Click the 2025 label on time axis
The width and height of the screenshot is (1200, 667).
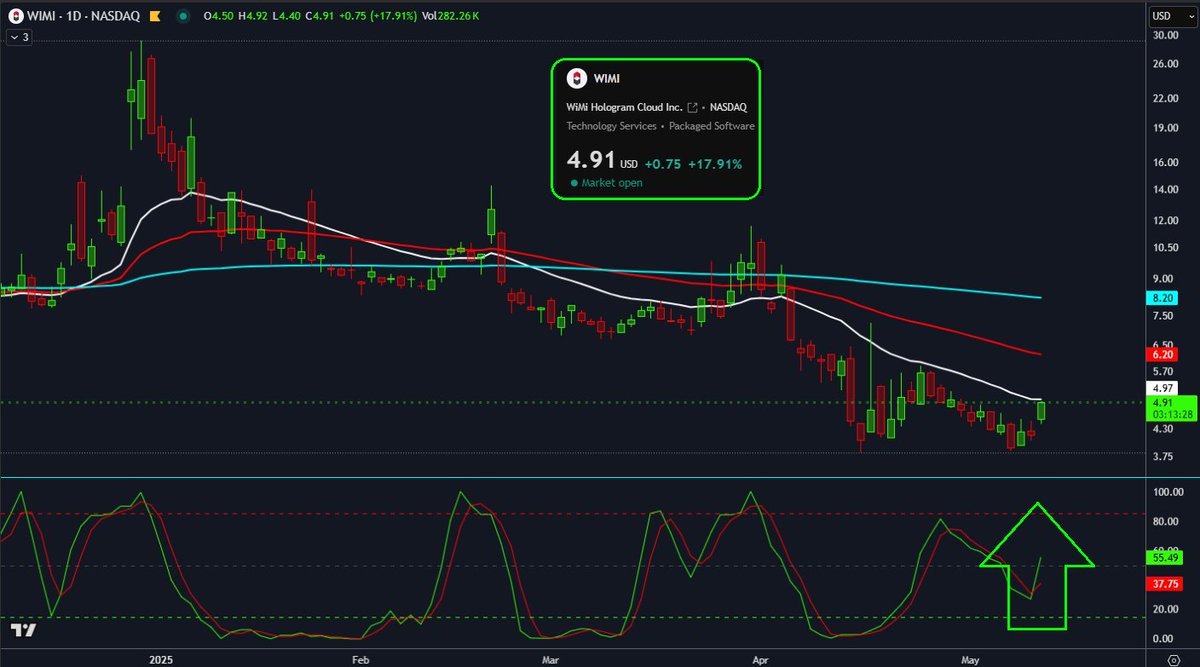point(161,660)
